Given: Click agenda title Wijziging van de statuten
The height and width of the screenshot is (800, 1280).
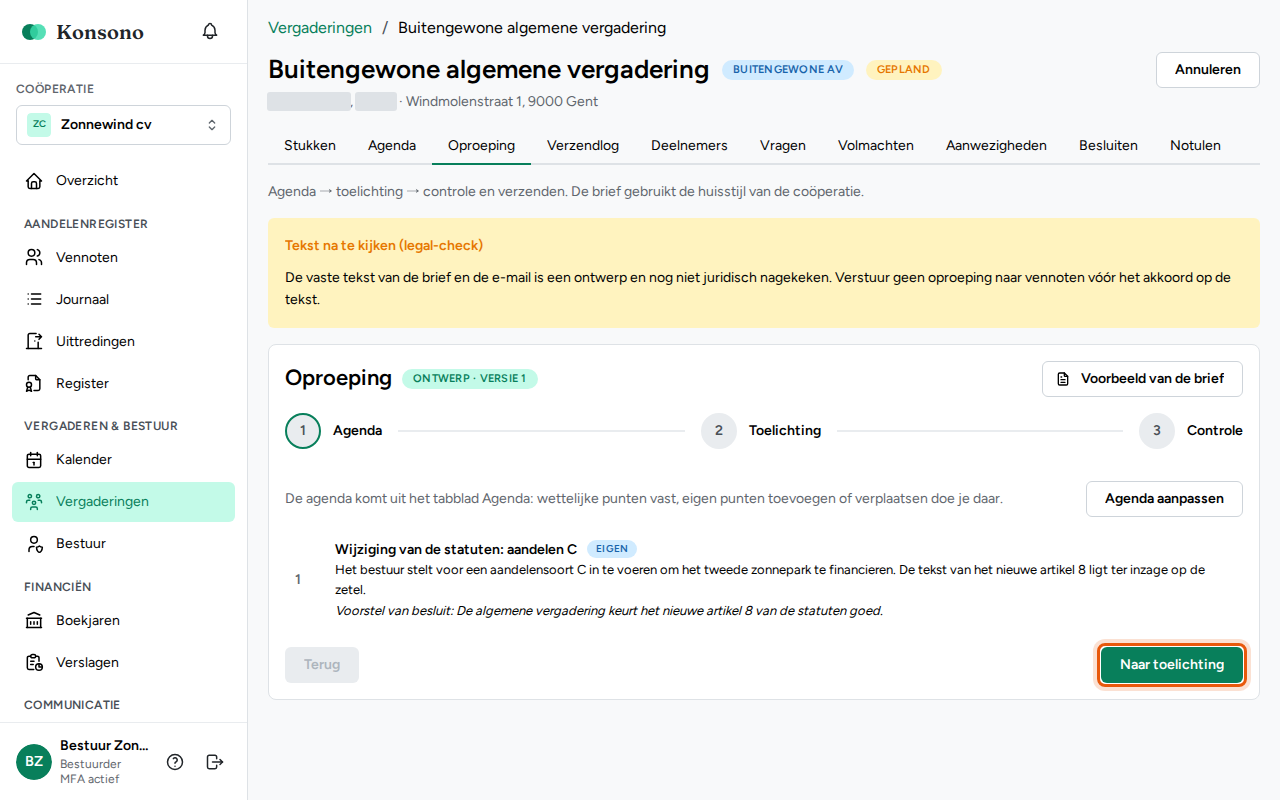Looking at the screenshot, I should coord(456,549).
